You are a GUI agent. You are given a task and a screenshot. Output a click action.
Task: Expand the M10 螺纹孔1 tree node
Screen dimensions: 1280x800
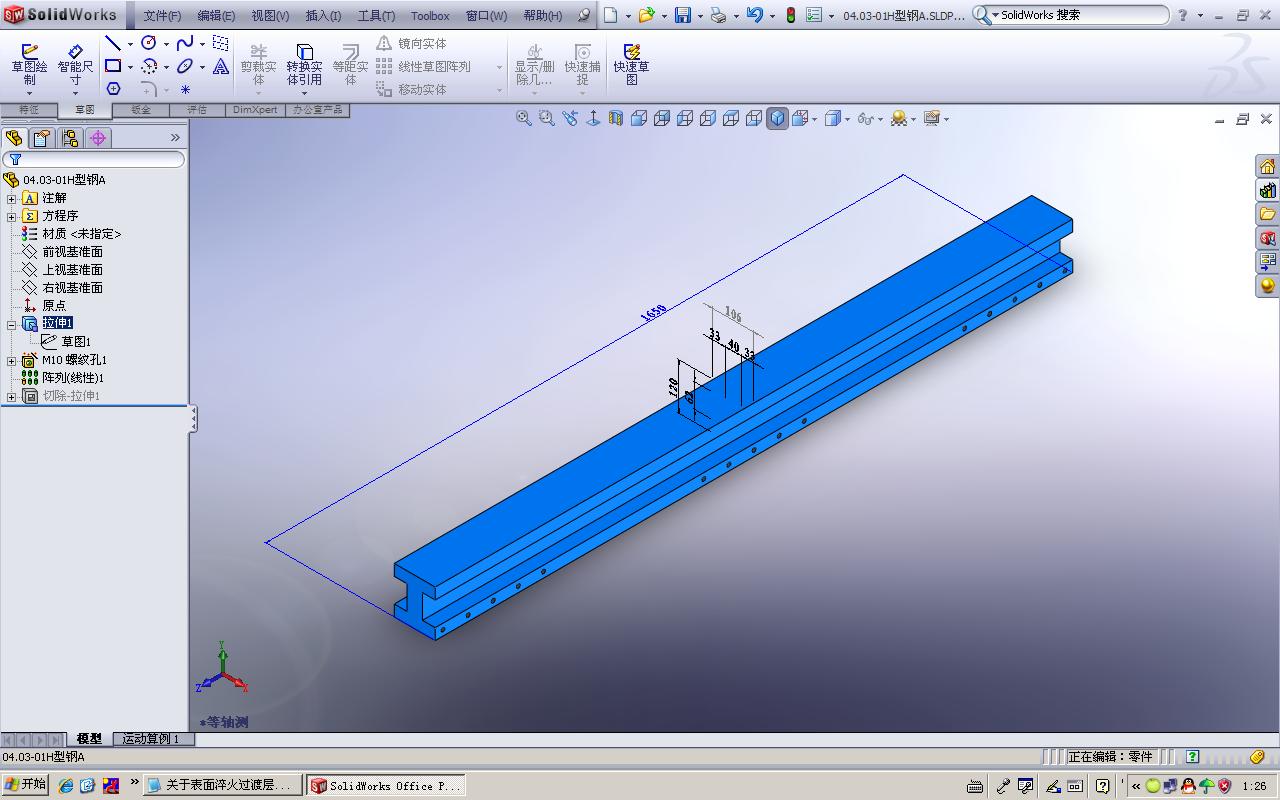pos(11,360)
